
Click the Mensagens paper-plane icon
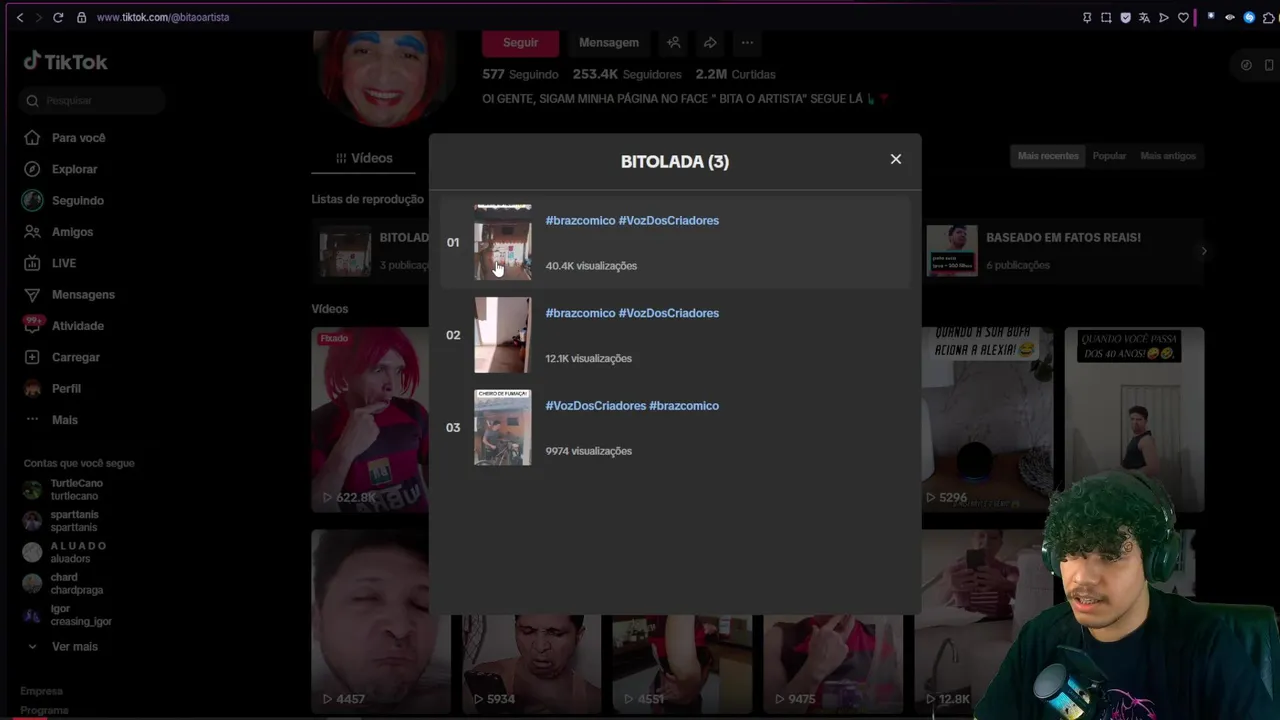click(32, 294)
